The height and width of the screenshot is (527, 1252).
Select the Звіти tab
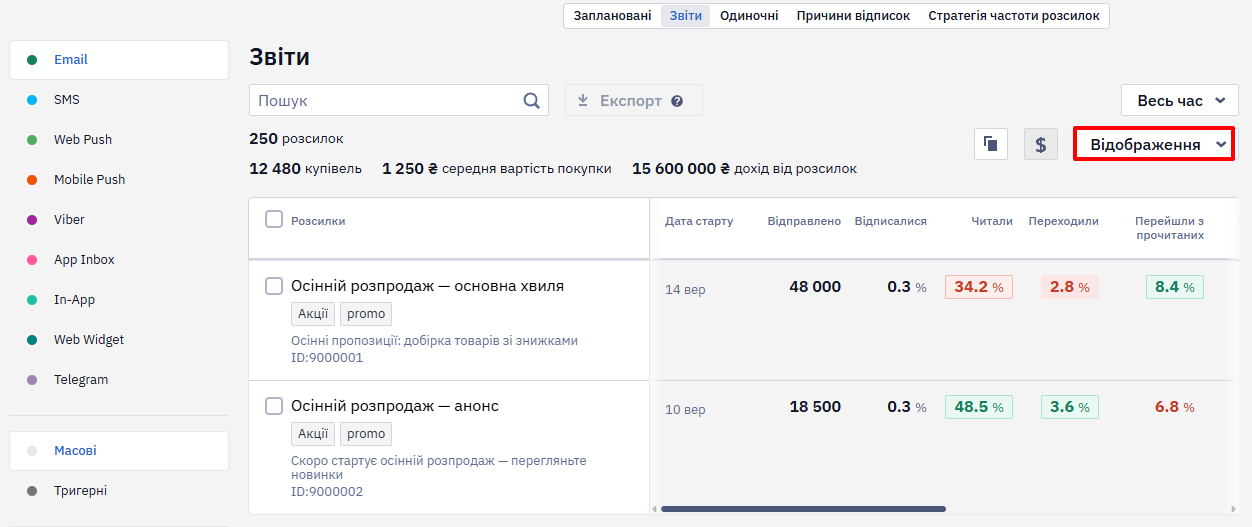pos(685,16)
